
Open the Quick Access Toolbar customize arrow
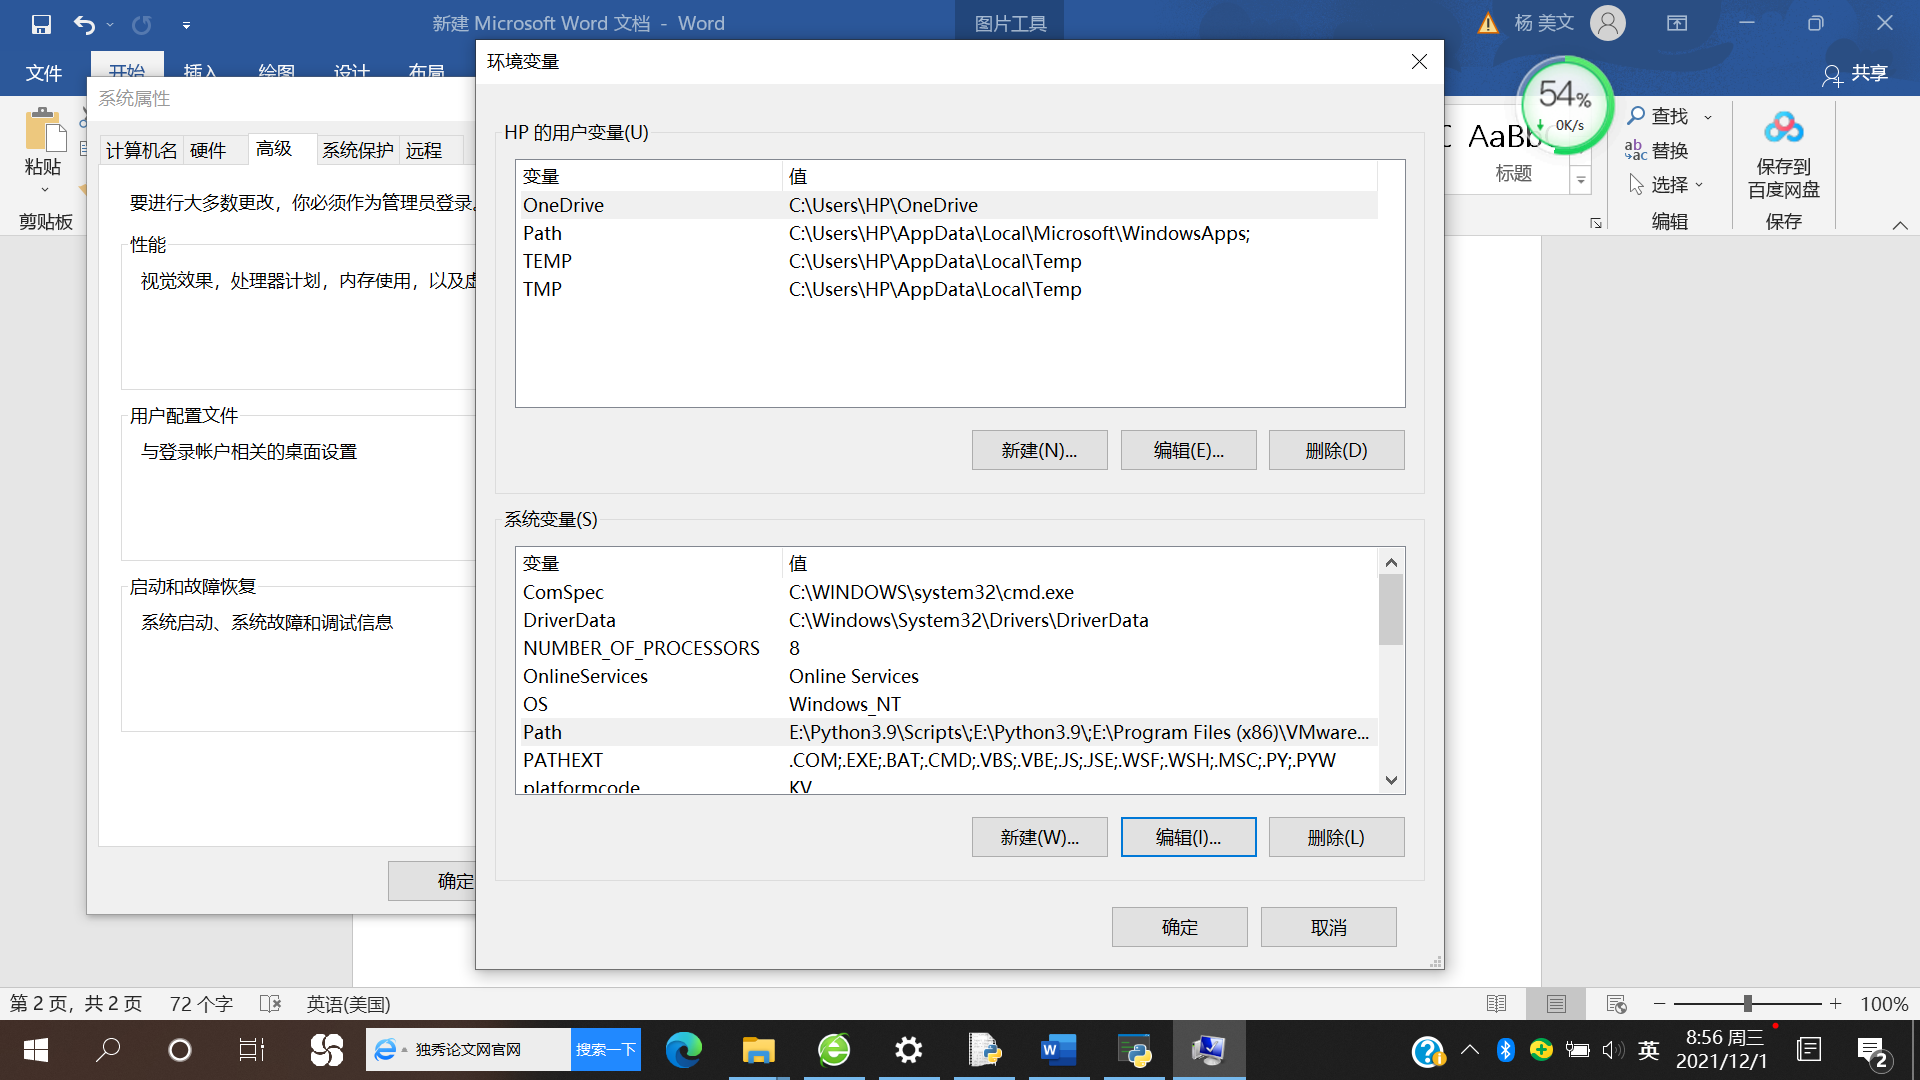click(186, 24)
